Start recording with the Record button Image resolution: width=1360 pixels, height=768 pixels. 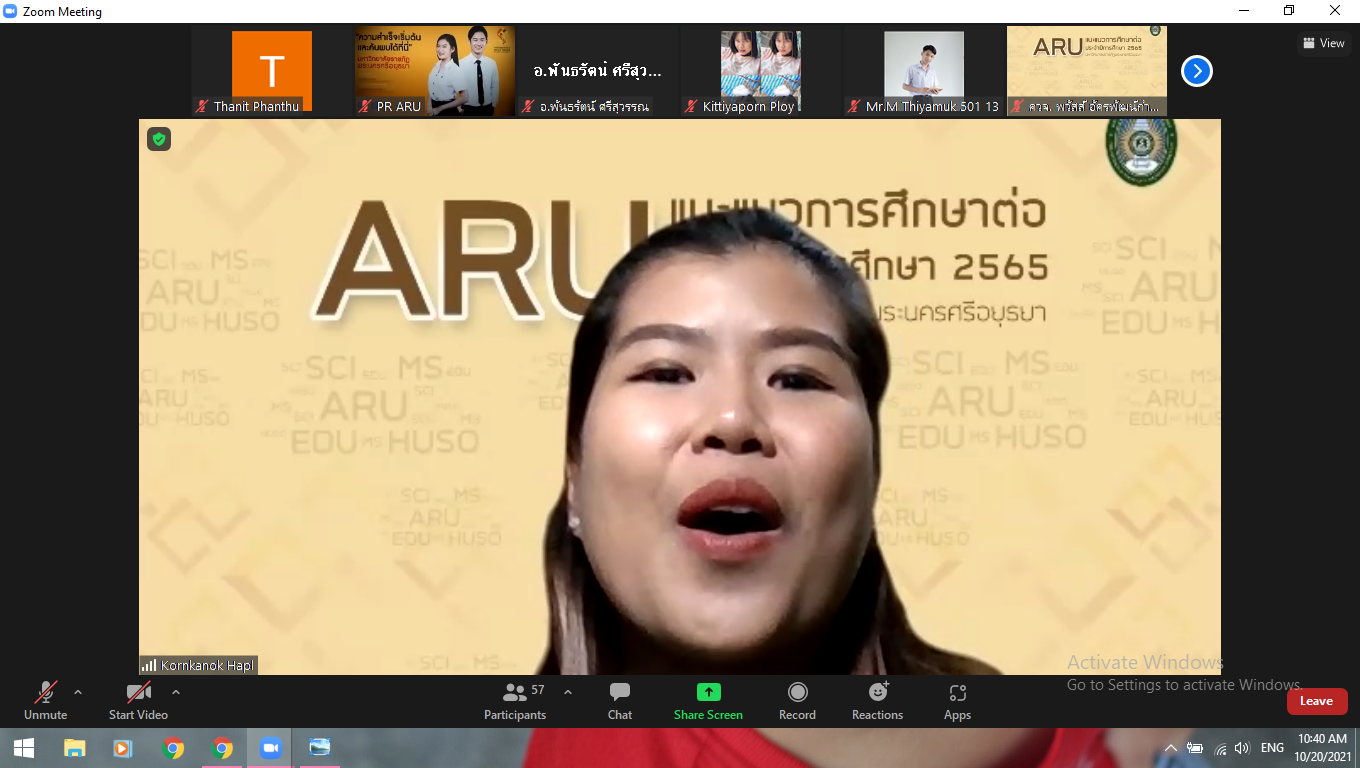coord(797,701)
